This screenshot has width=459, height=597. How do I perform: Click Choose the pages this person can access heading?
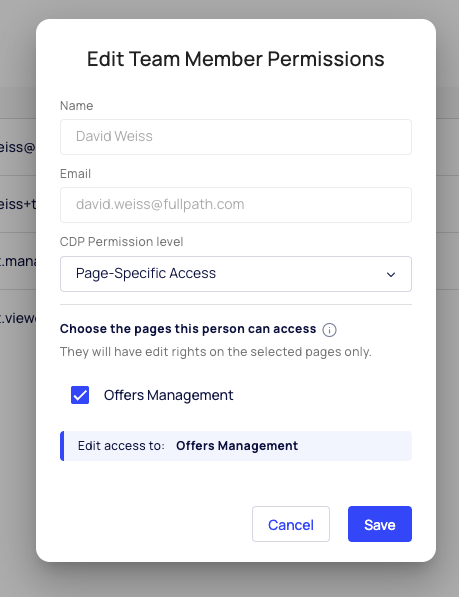click(x=188, y=329)
